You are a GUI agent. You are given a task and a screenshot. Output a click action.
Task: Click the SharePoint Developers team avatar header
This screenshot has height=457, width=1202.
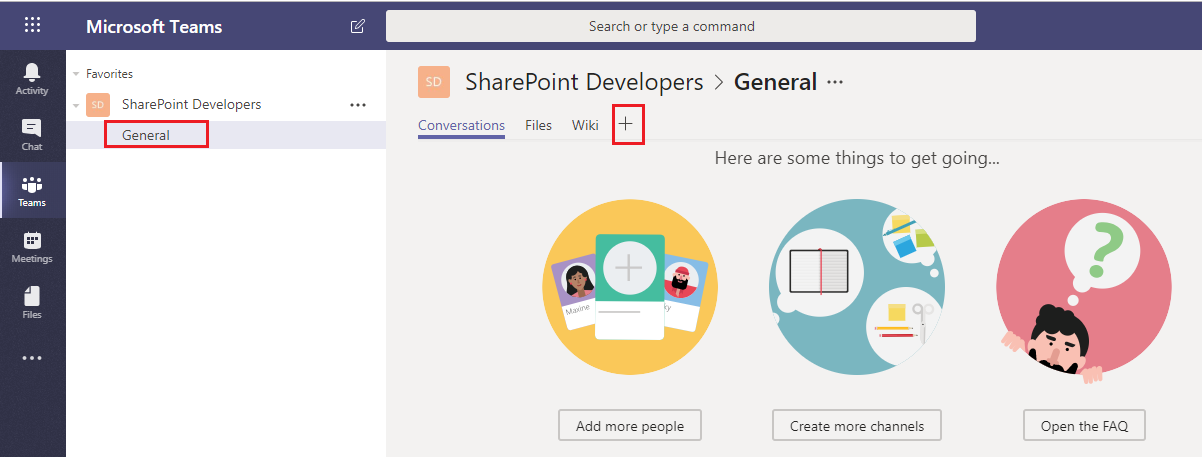click(434, 82)
